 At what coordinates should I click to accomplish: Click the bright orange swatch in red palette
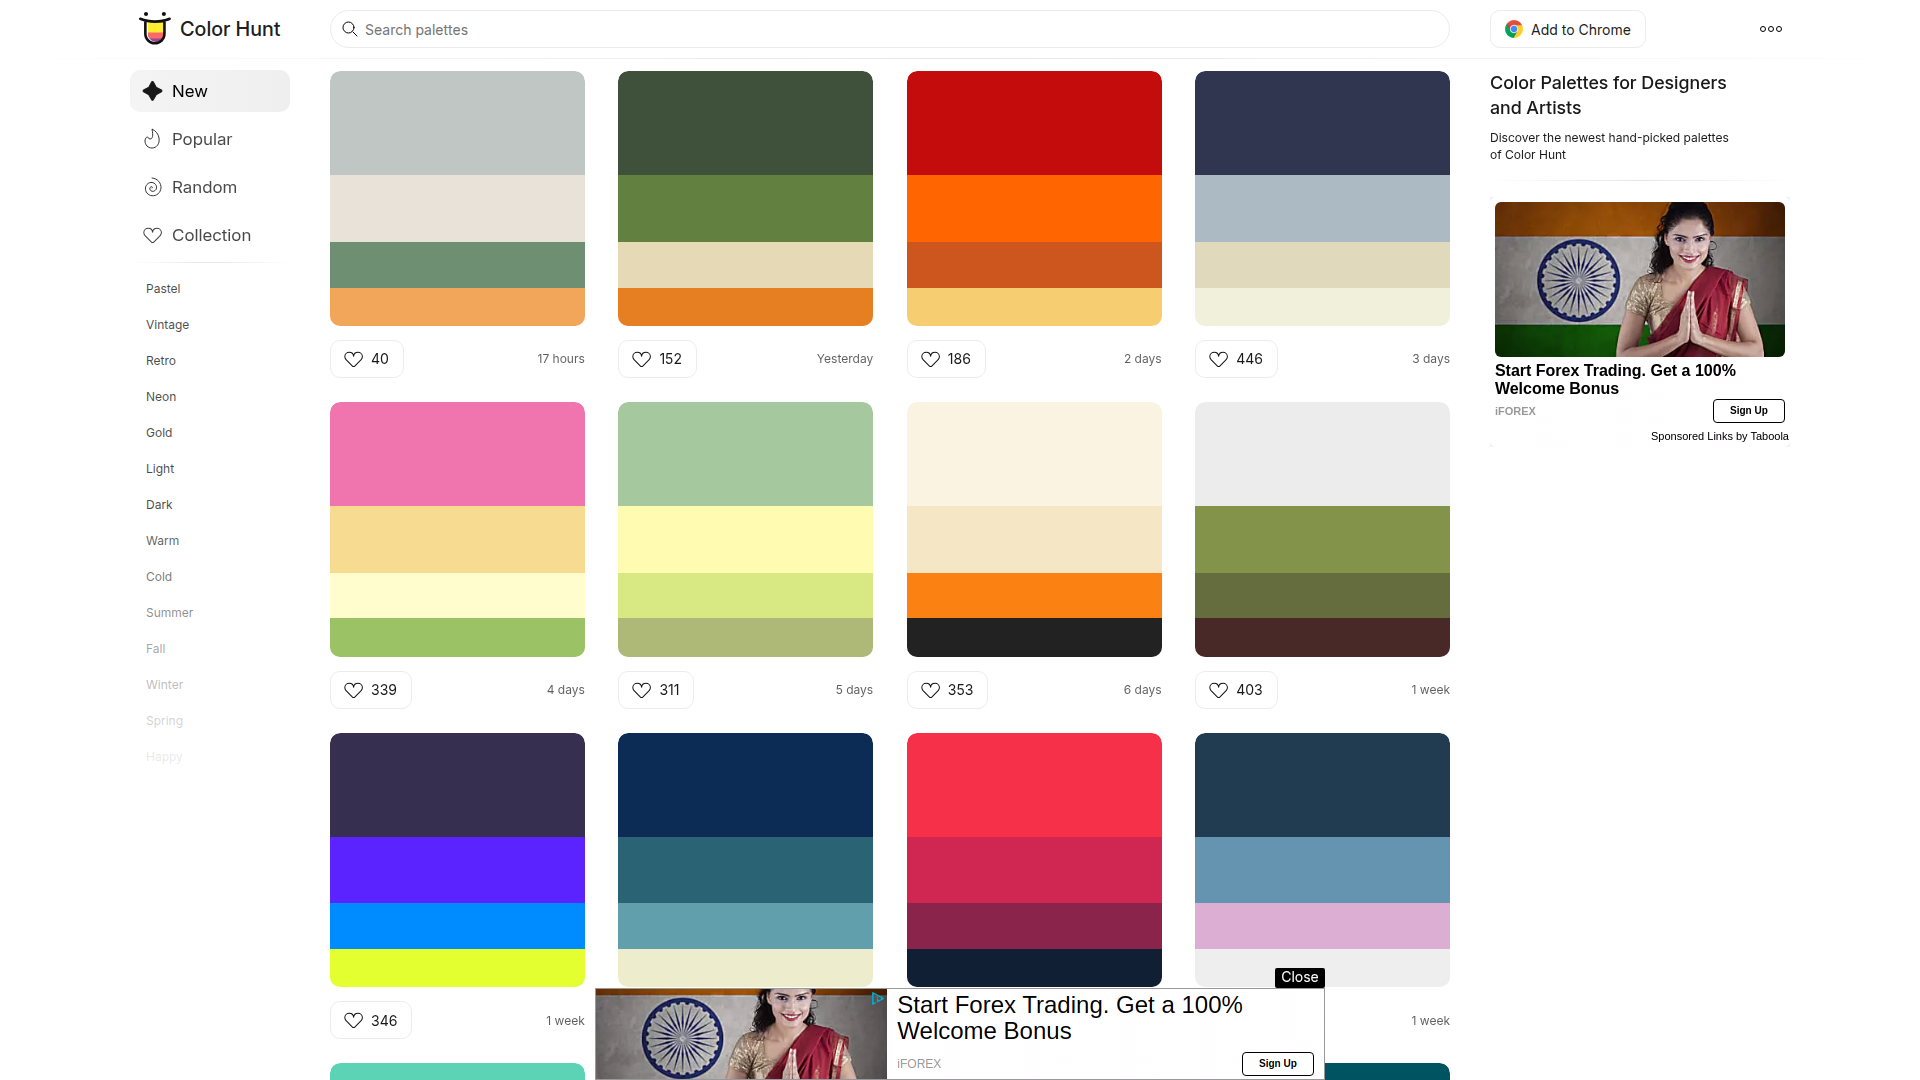click(1034, 208)
